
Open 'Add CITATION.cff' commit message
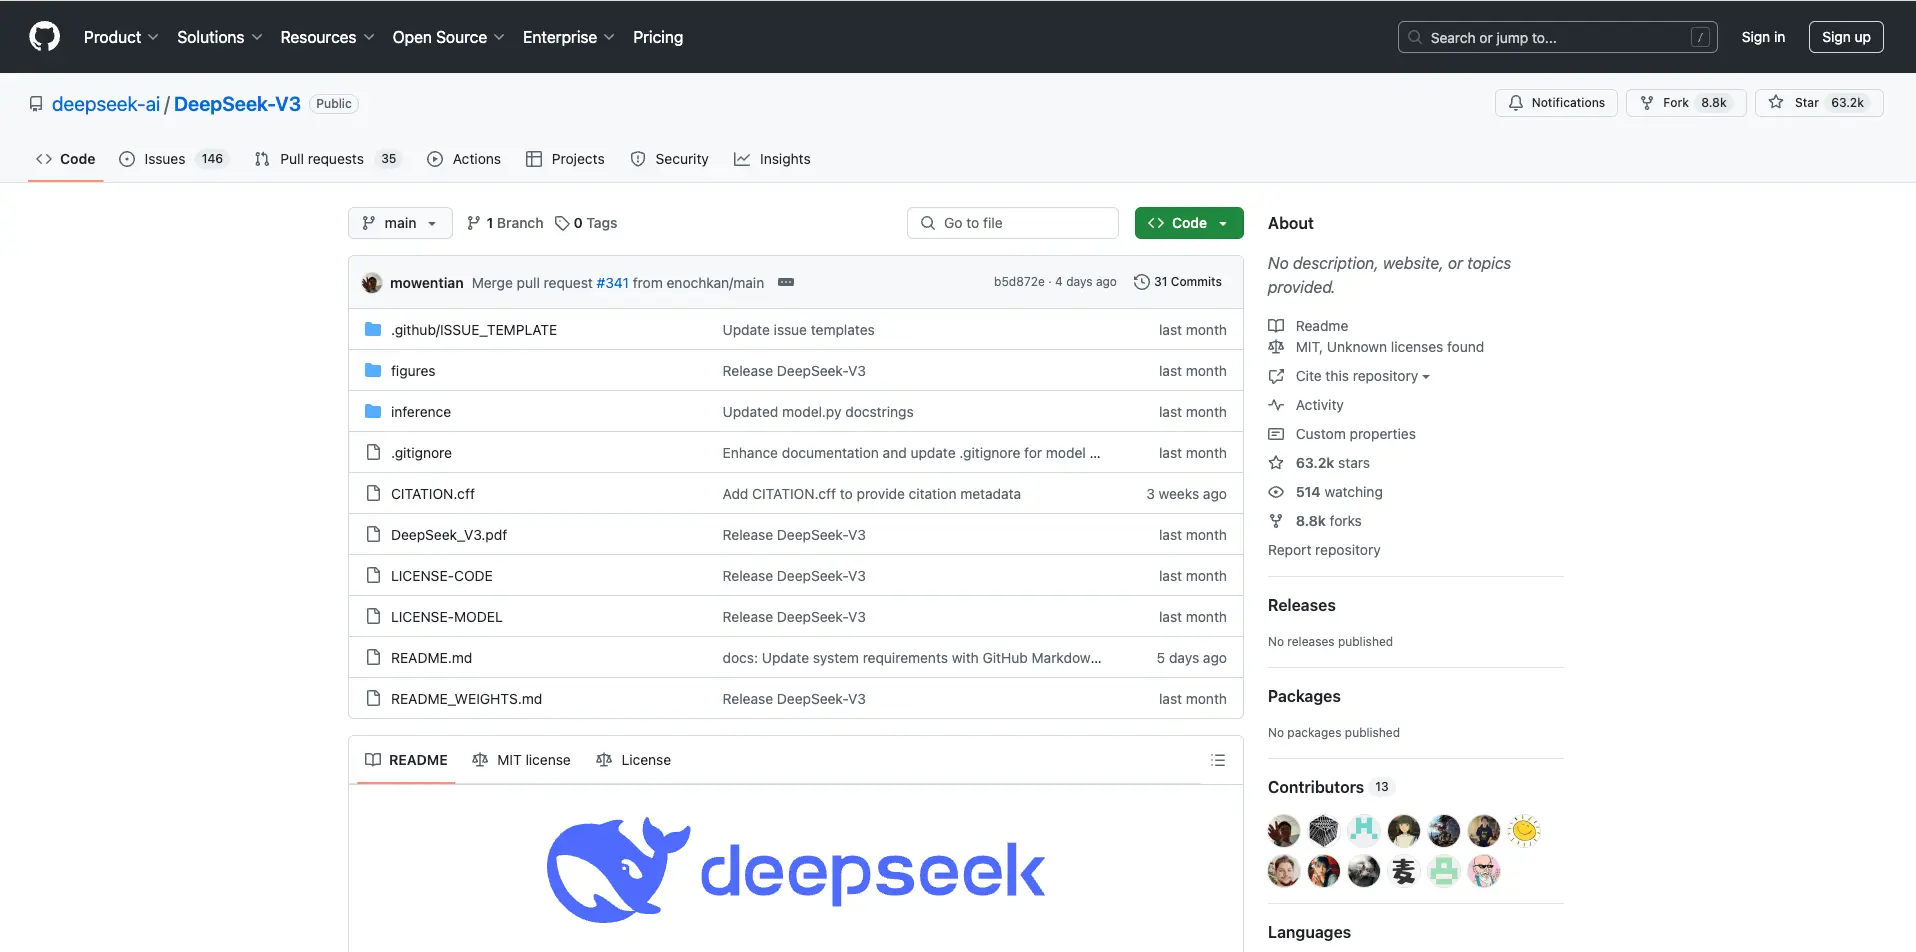(872, 494)
